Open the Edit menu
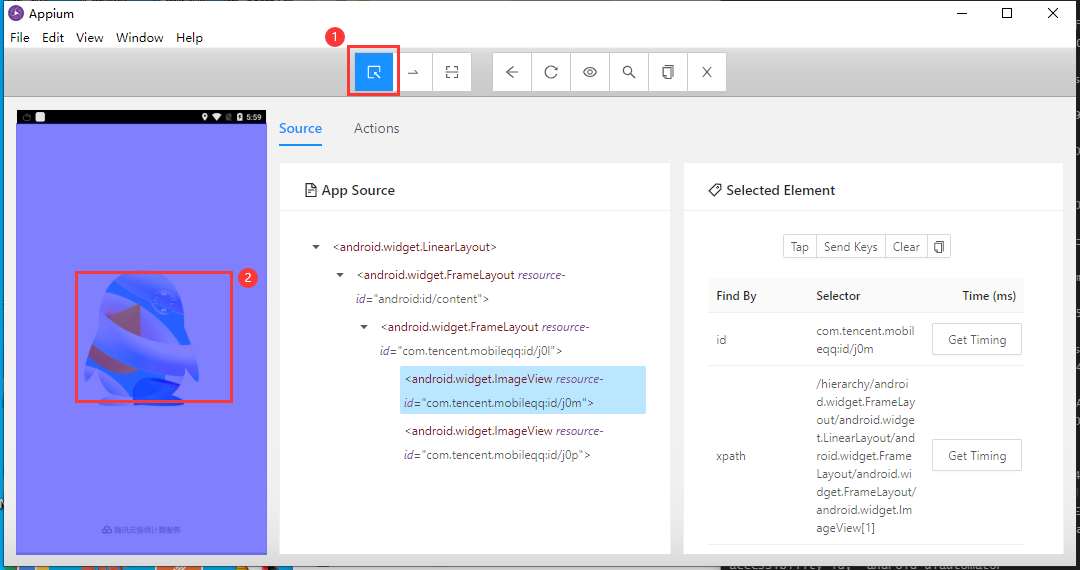The height and width of the screenshot is (570, 1080). (x=53, y=38)
